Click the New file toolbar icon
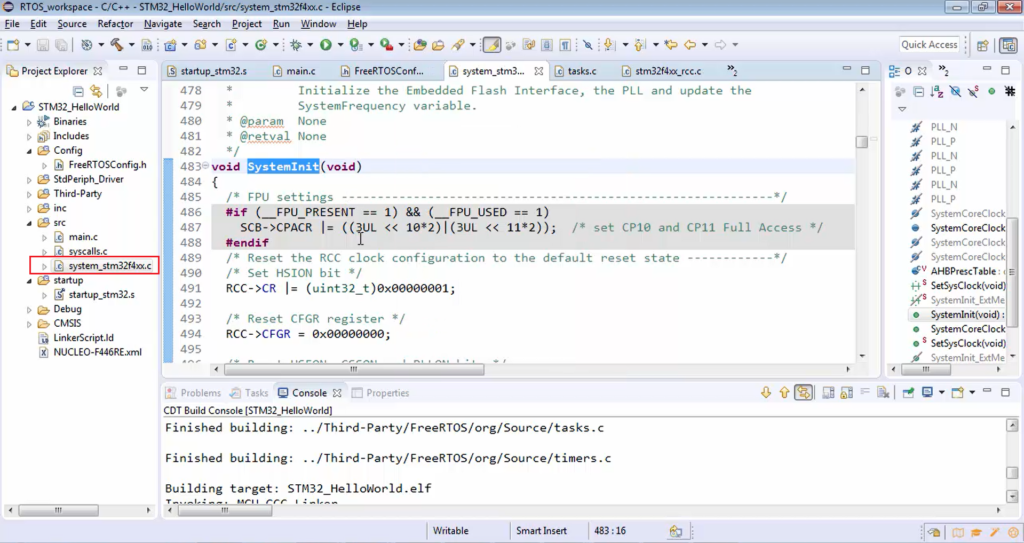Screen dimensions: 1024x543 (12, 44)
